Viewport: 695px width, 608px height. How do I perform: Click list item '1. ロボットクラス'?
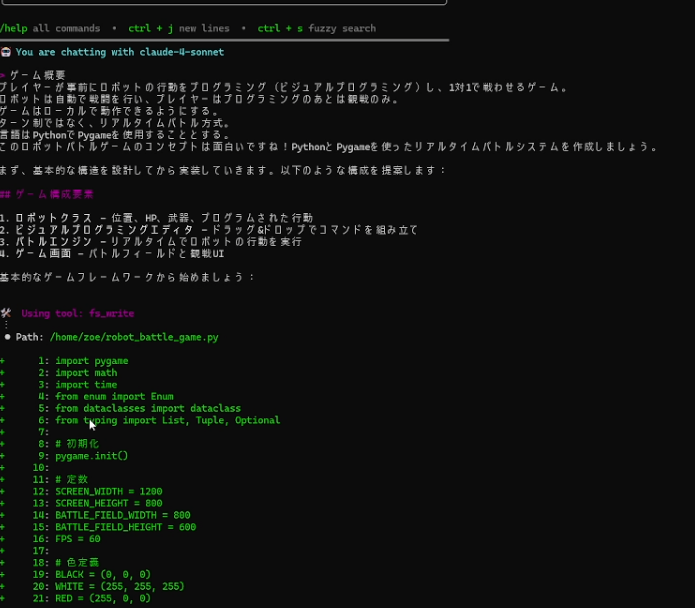(x=156, y=218)
